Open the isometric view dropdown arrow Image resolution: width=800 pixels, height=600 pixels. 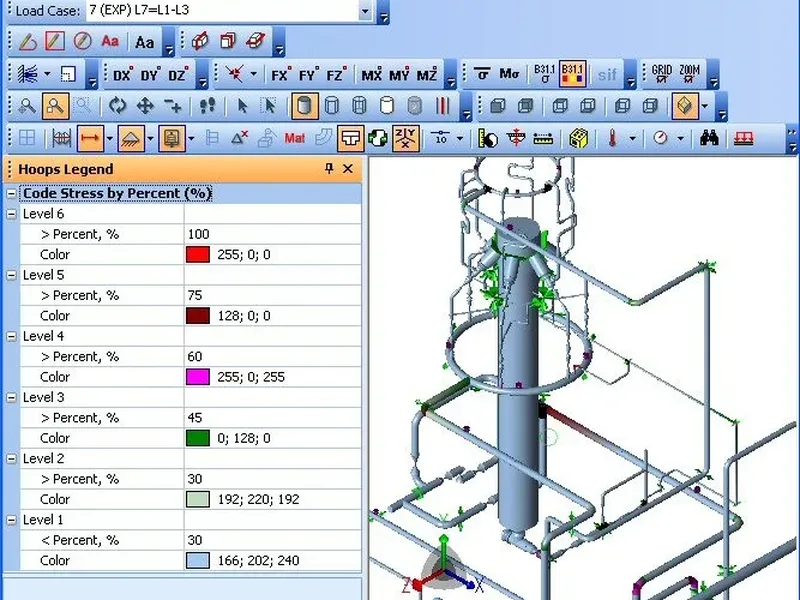706,106
